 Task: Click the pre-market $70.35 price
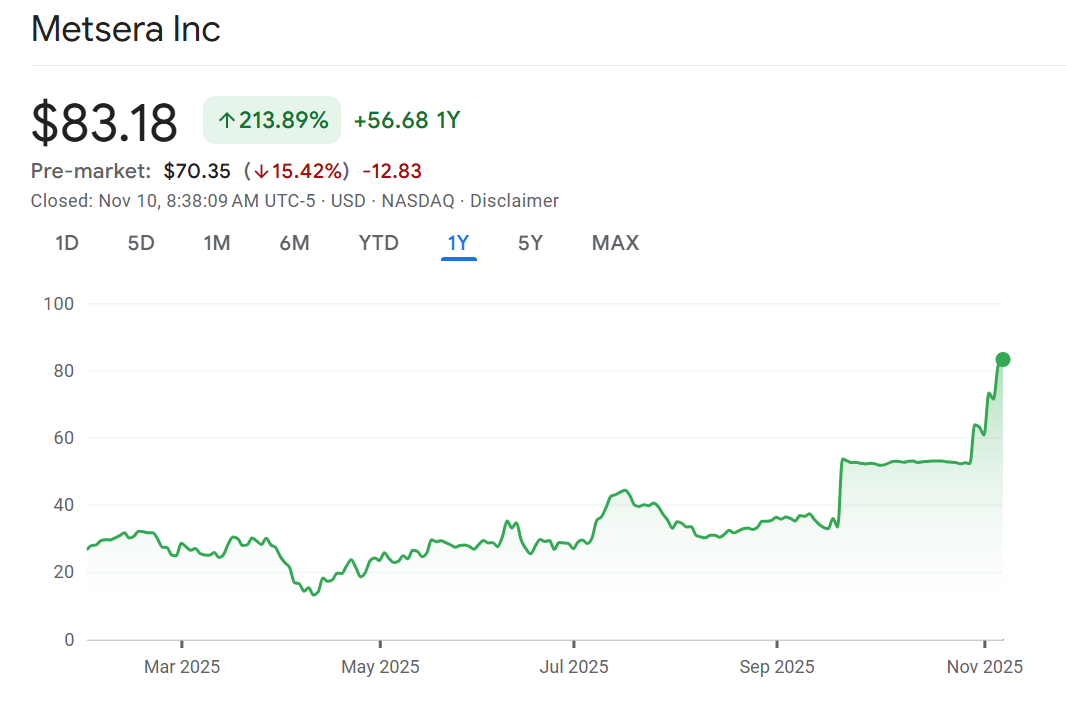pyautogui.click(x=197, y=171)
